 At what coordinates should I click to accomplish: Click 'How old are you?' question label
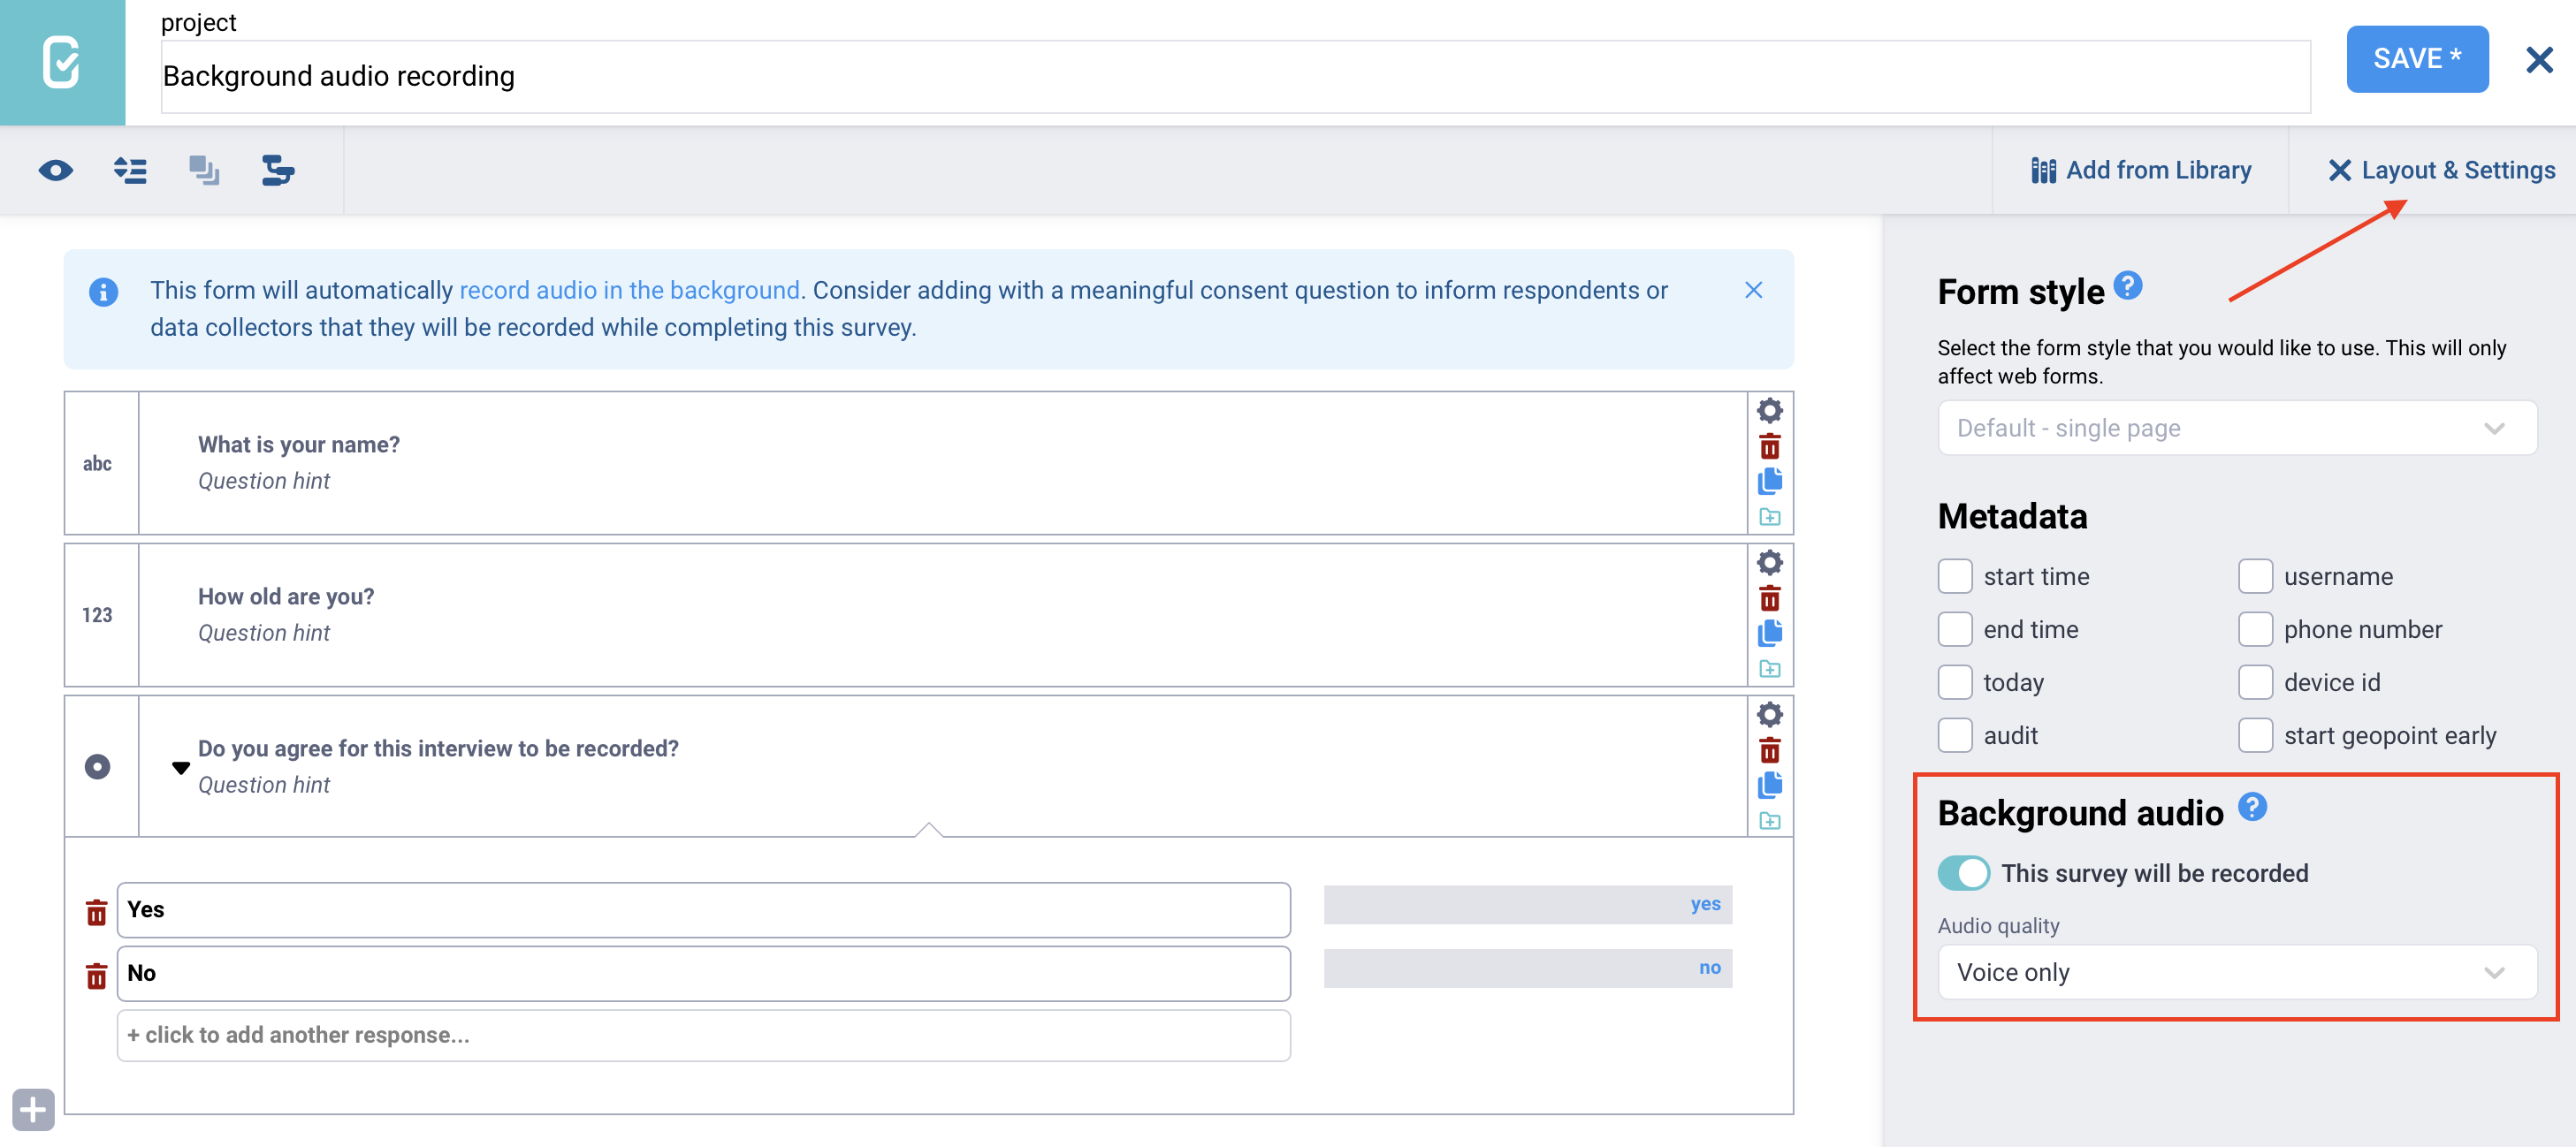[285, 597]
